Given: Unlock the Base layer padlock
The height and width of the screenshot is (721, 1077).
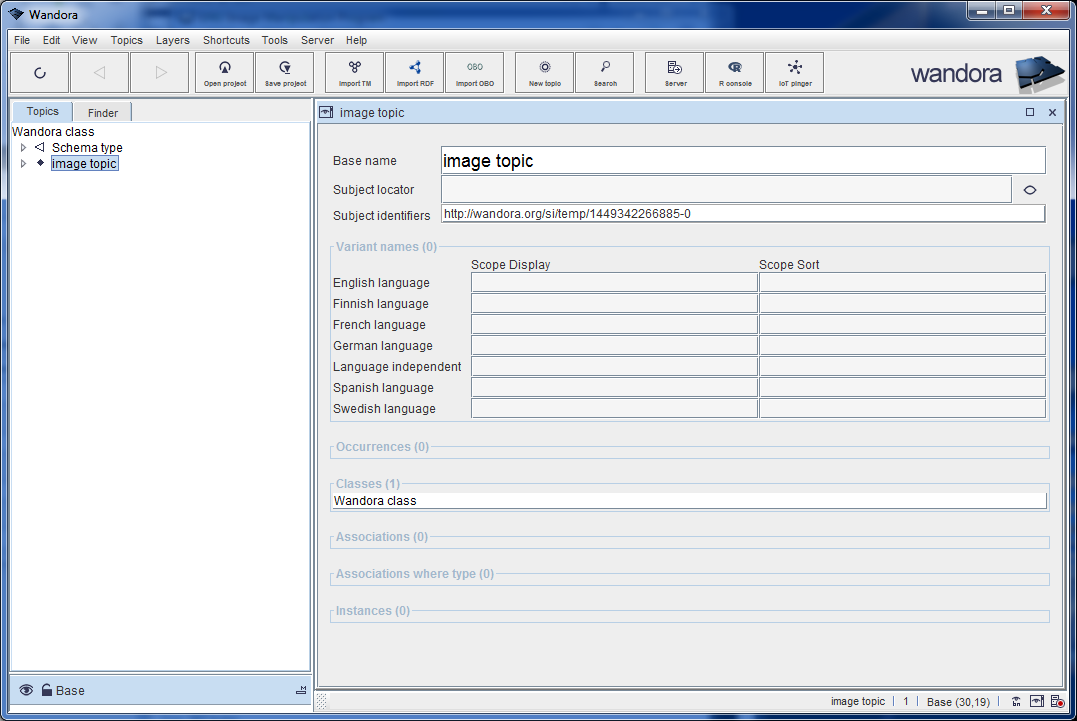Looking at the screenshot, I should click(48, 690).
